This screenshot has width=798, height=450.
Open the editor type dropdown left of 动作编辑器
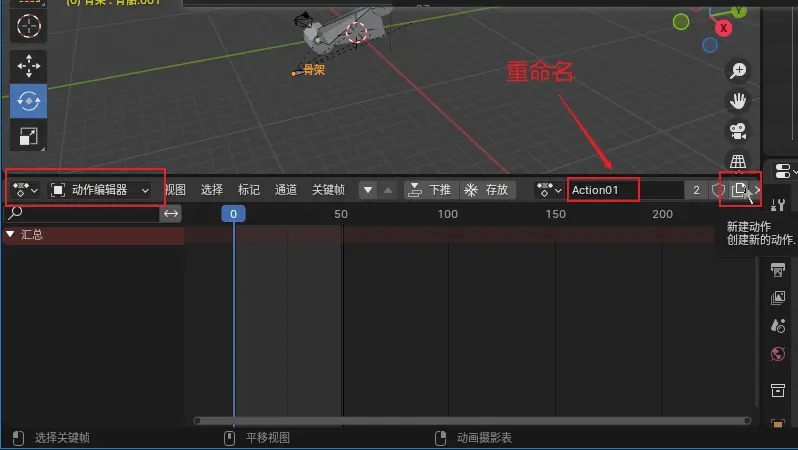(25, 190)
